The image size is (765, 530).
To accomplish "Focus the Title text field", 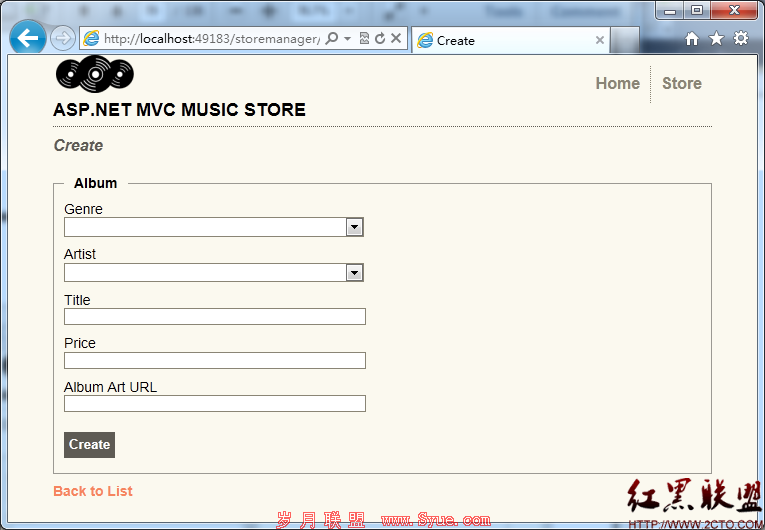I will (x=215, y=316).
